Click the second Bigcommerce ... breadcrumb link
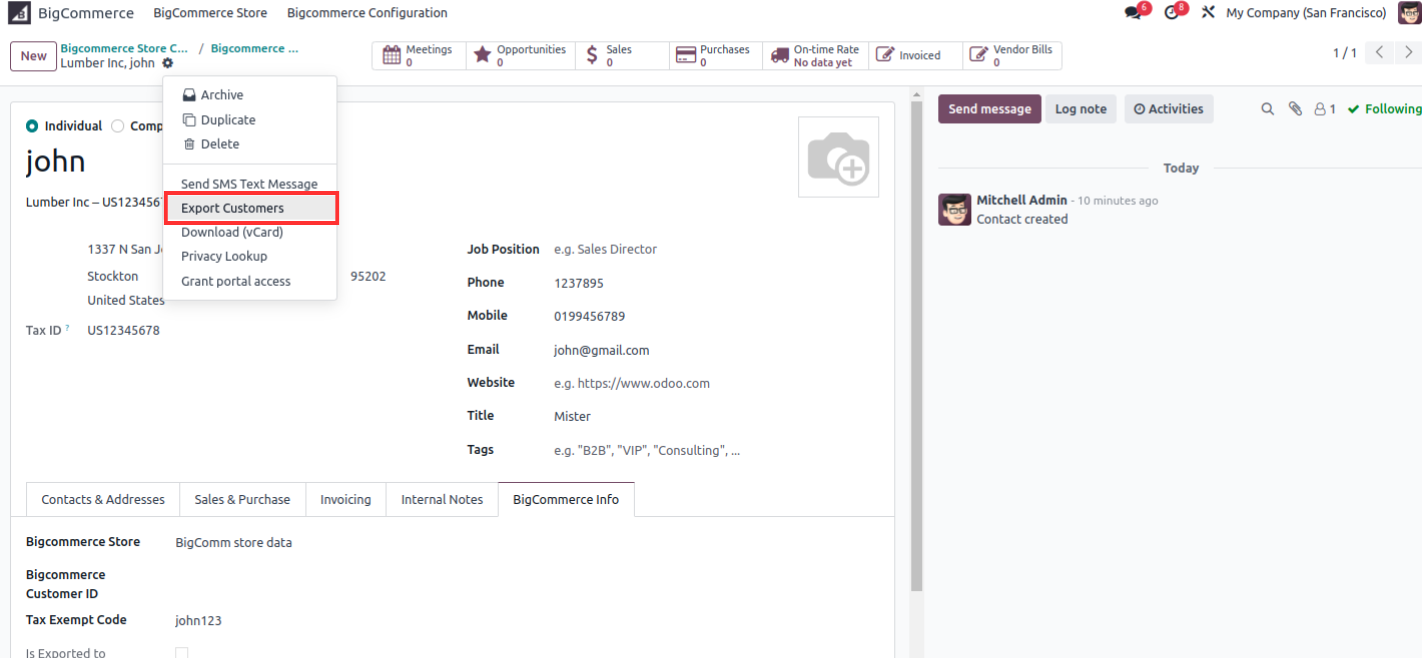The image size is (1422, 658). 254,48
